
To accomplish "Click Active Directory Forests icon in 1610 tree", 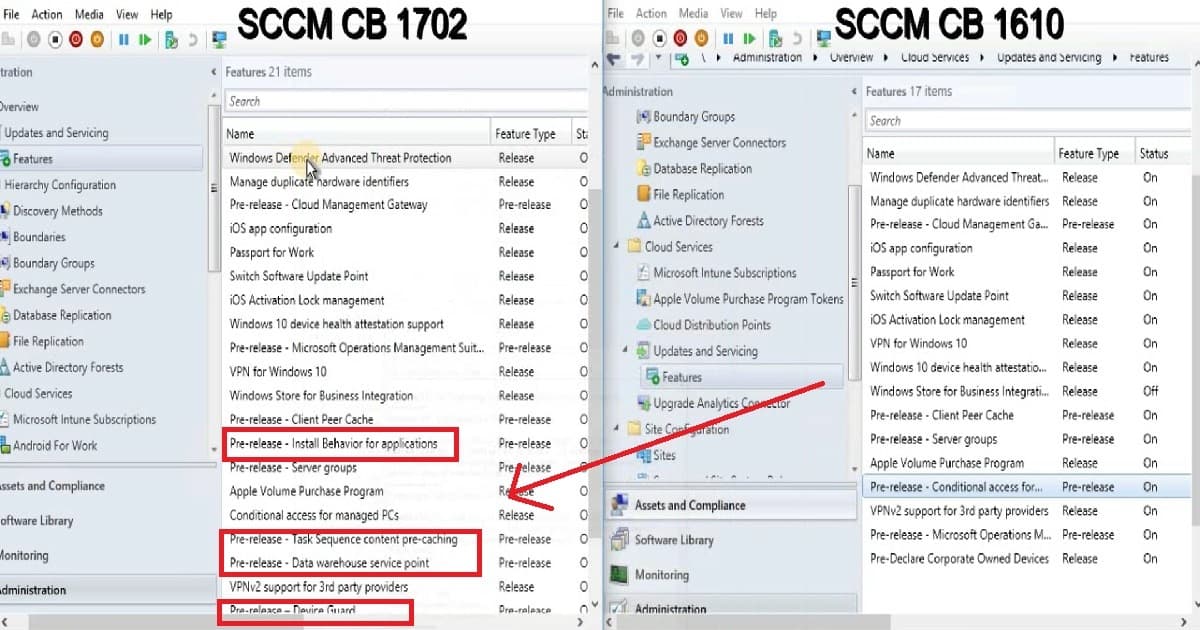I will coord(643,220).
